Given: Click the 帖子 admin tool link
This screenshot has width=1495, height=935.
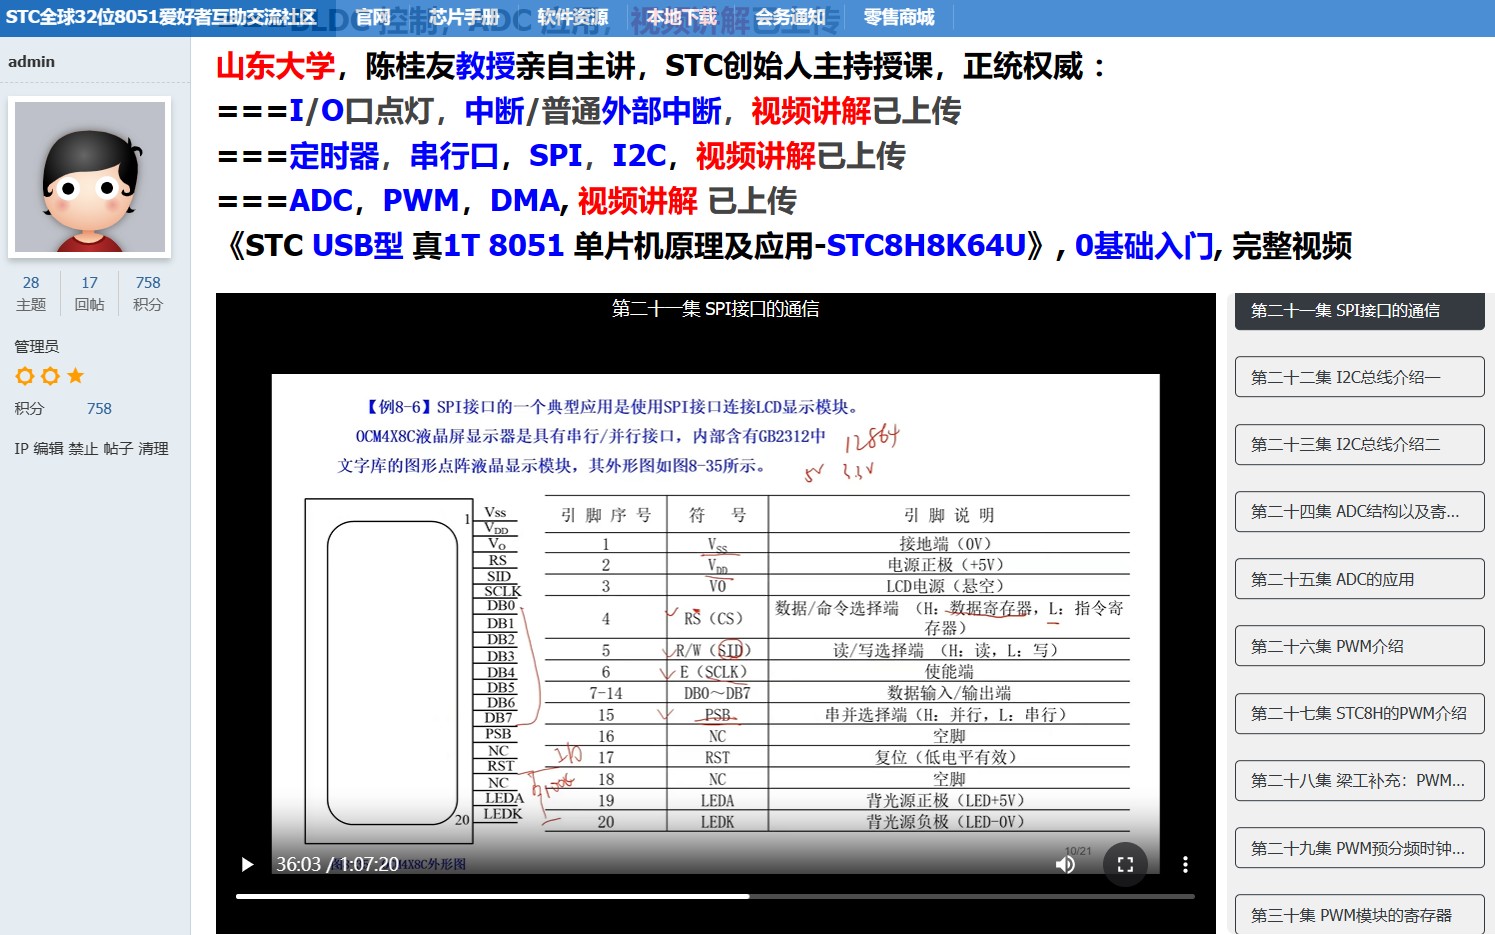Looking at the screenshot, I should pyautogui.click(x=118, y=449).
